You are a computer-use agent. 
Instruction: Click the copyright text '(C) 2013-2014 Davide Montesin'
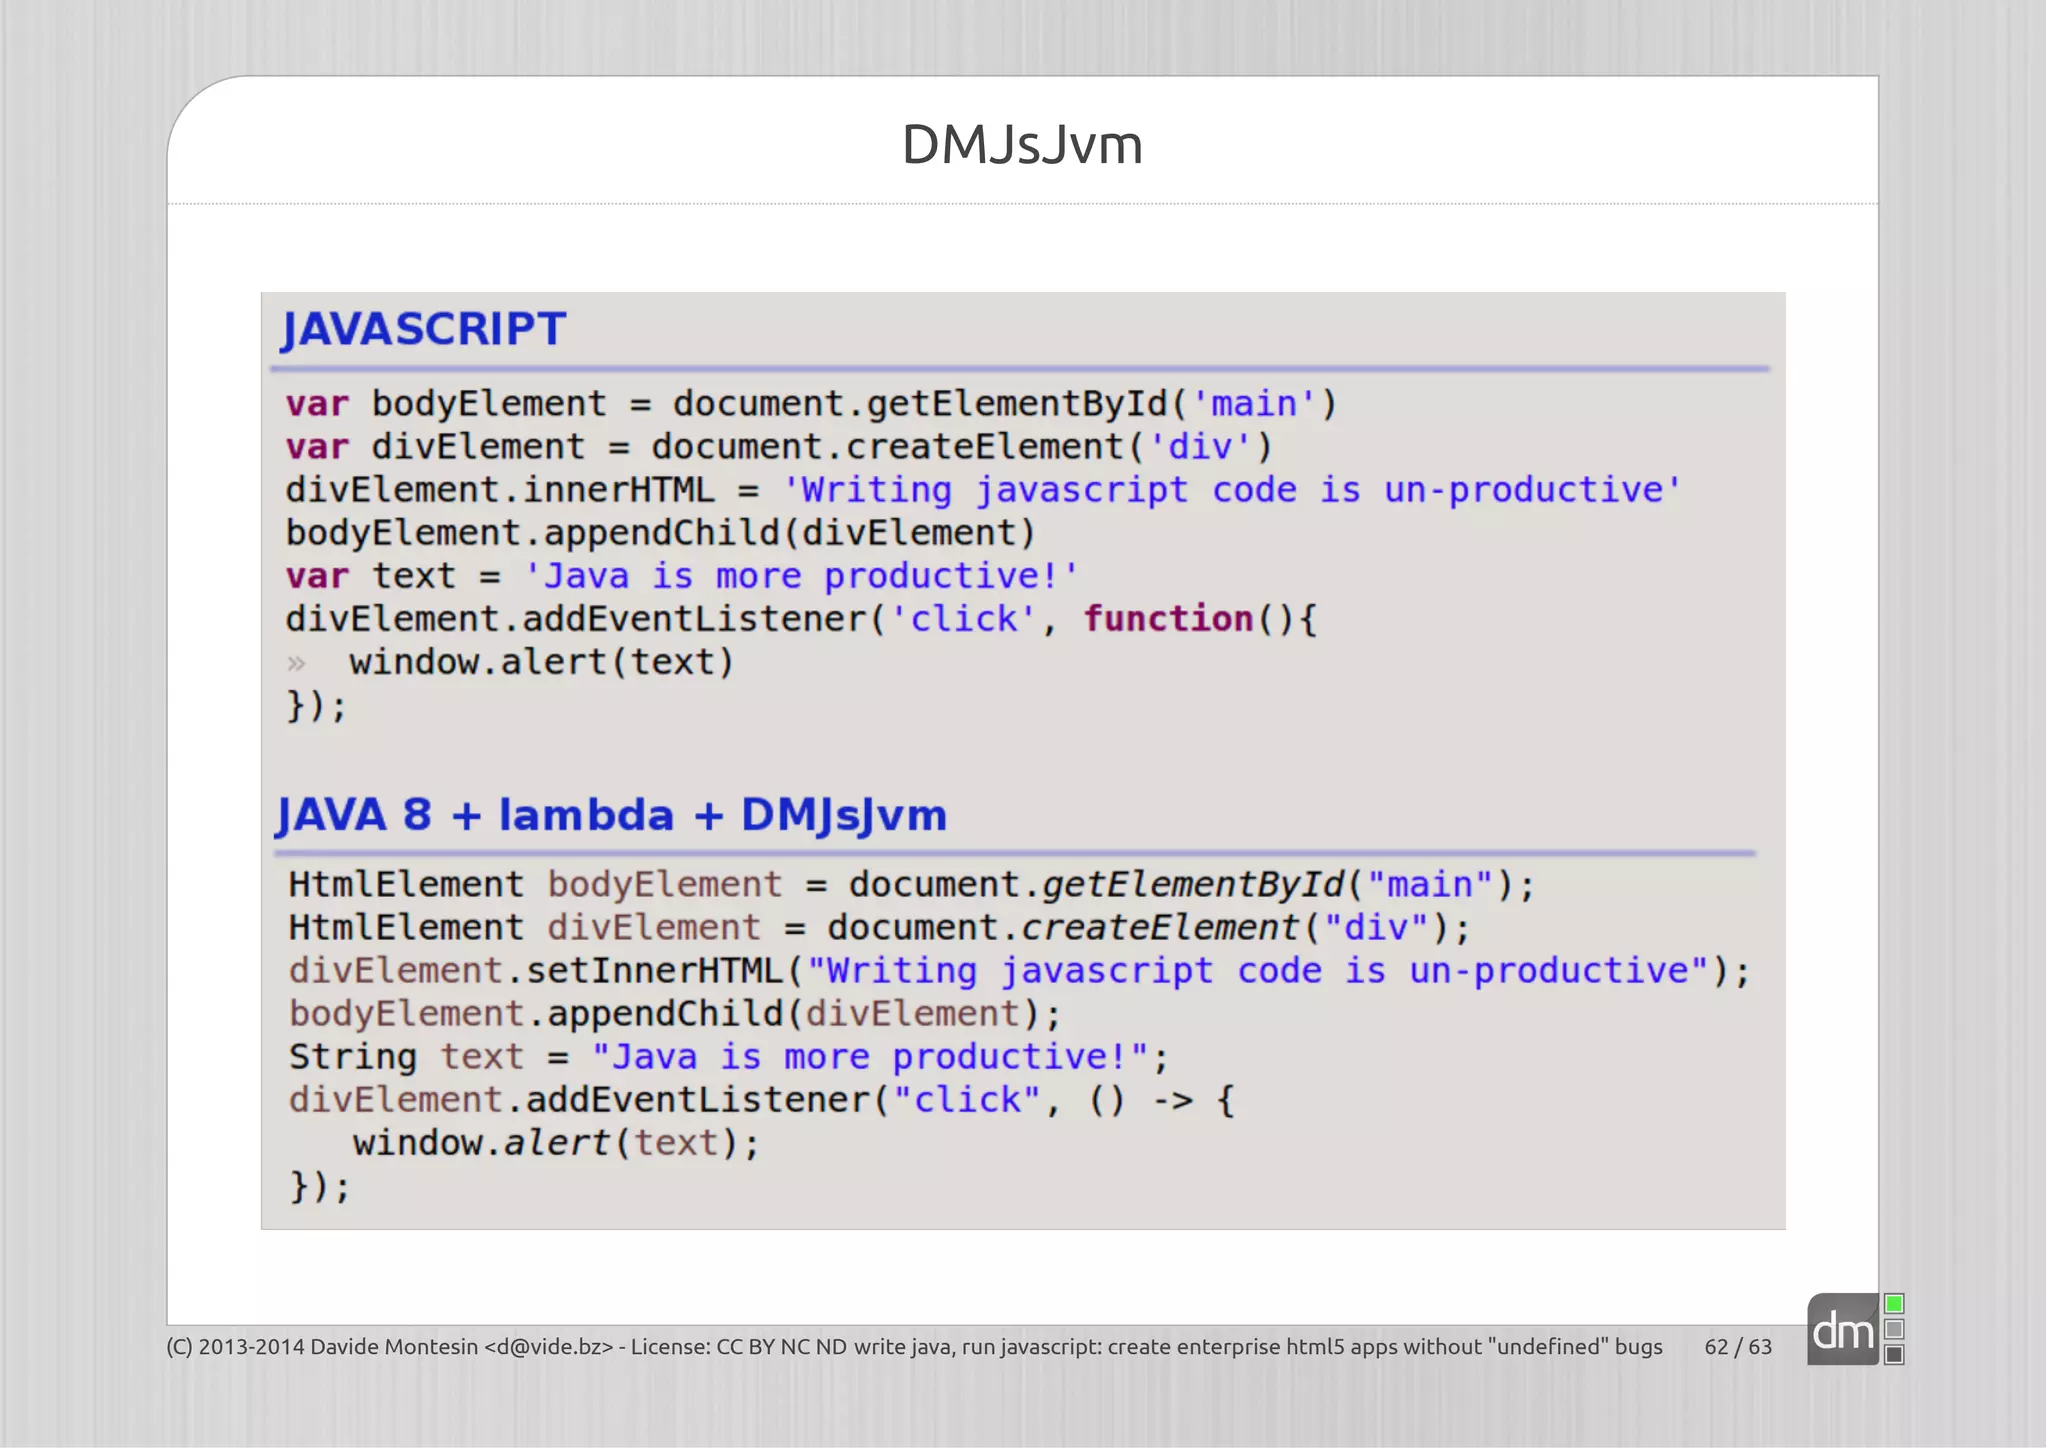pyautogui.click(x=322, y=1347)
